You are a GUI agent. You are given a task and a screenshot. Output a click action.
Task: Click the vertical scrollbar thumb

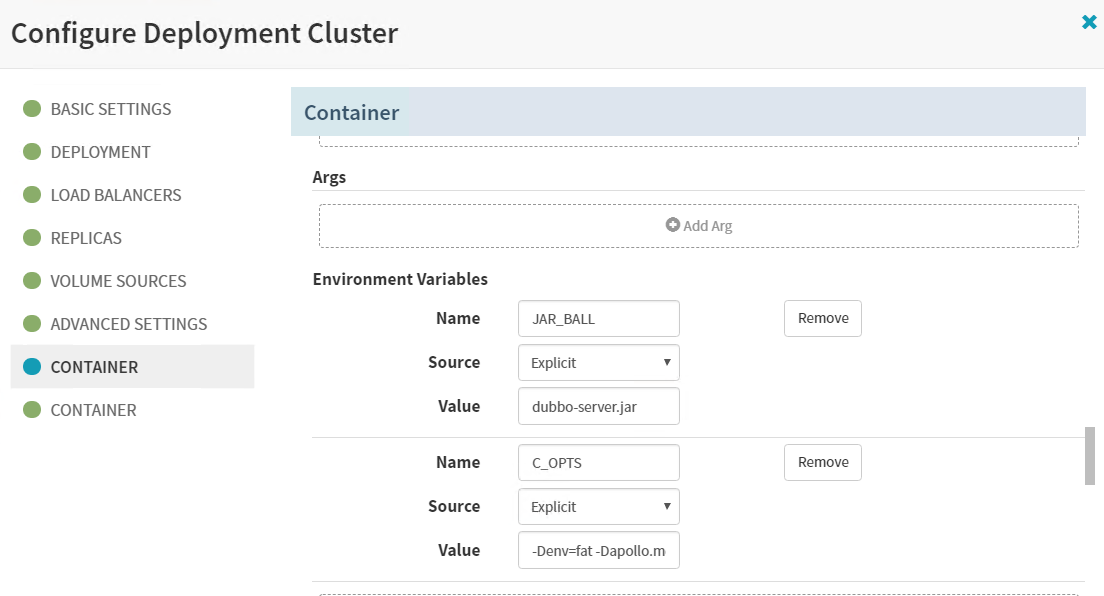(x=1089, y=456)
